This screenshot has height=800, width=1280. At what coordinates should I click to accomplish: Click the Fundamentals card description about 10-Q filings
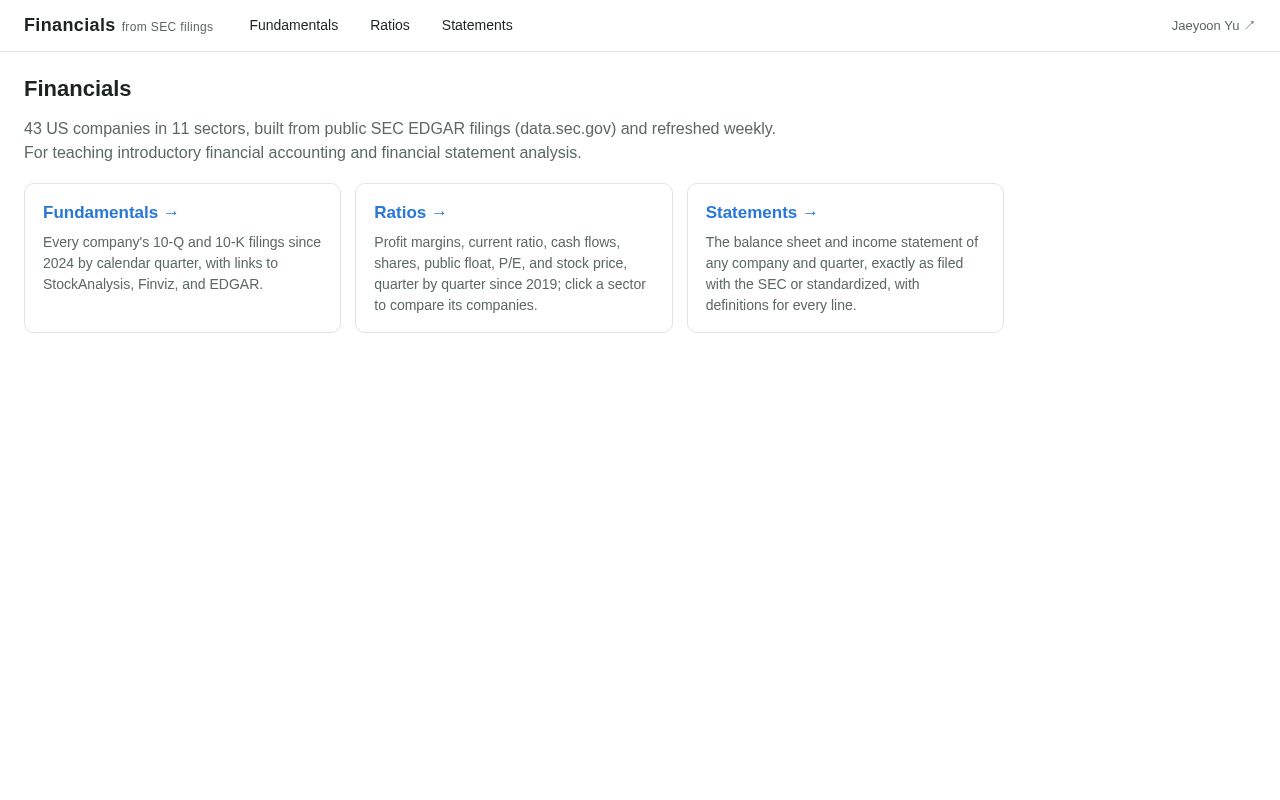tap(182, 263)
